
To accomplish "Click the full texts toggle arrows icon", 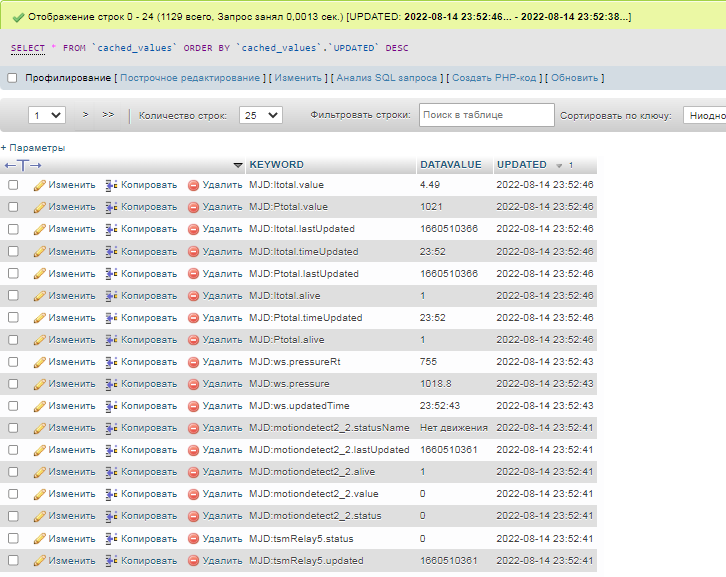I will coord(23,165).
